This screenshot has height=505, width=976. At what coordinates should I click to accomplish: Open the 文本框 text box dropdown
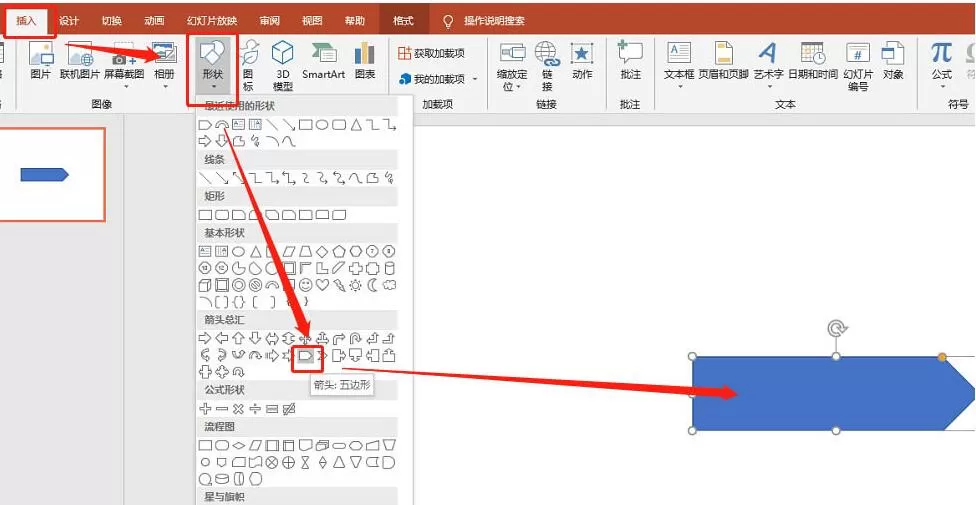pyautogui.click(x=679, y=66)
